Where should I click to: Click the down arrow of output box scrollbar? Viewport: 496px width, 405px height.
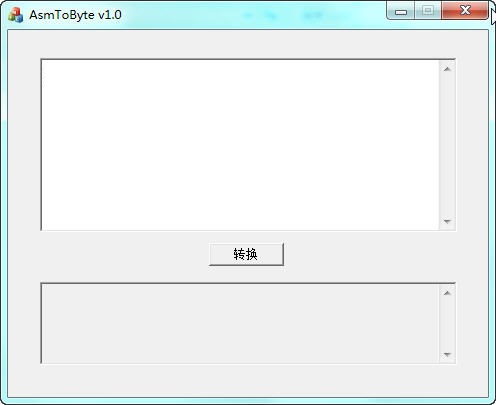(x=447, y=355)
